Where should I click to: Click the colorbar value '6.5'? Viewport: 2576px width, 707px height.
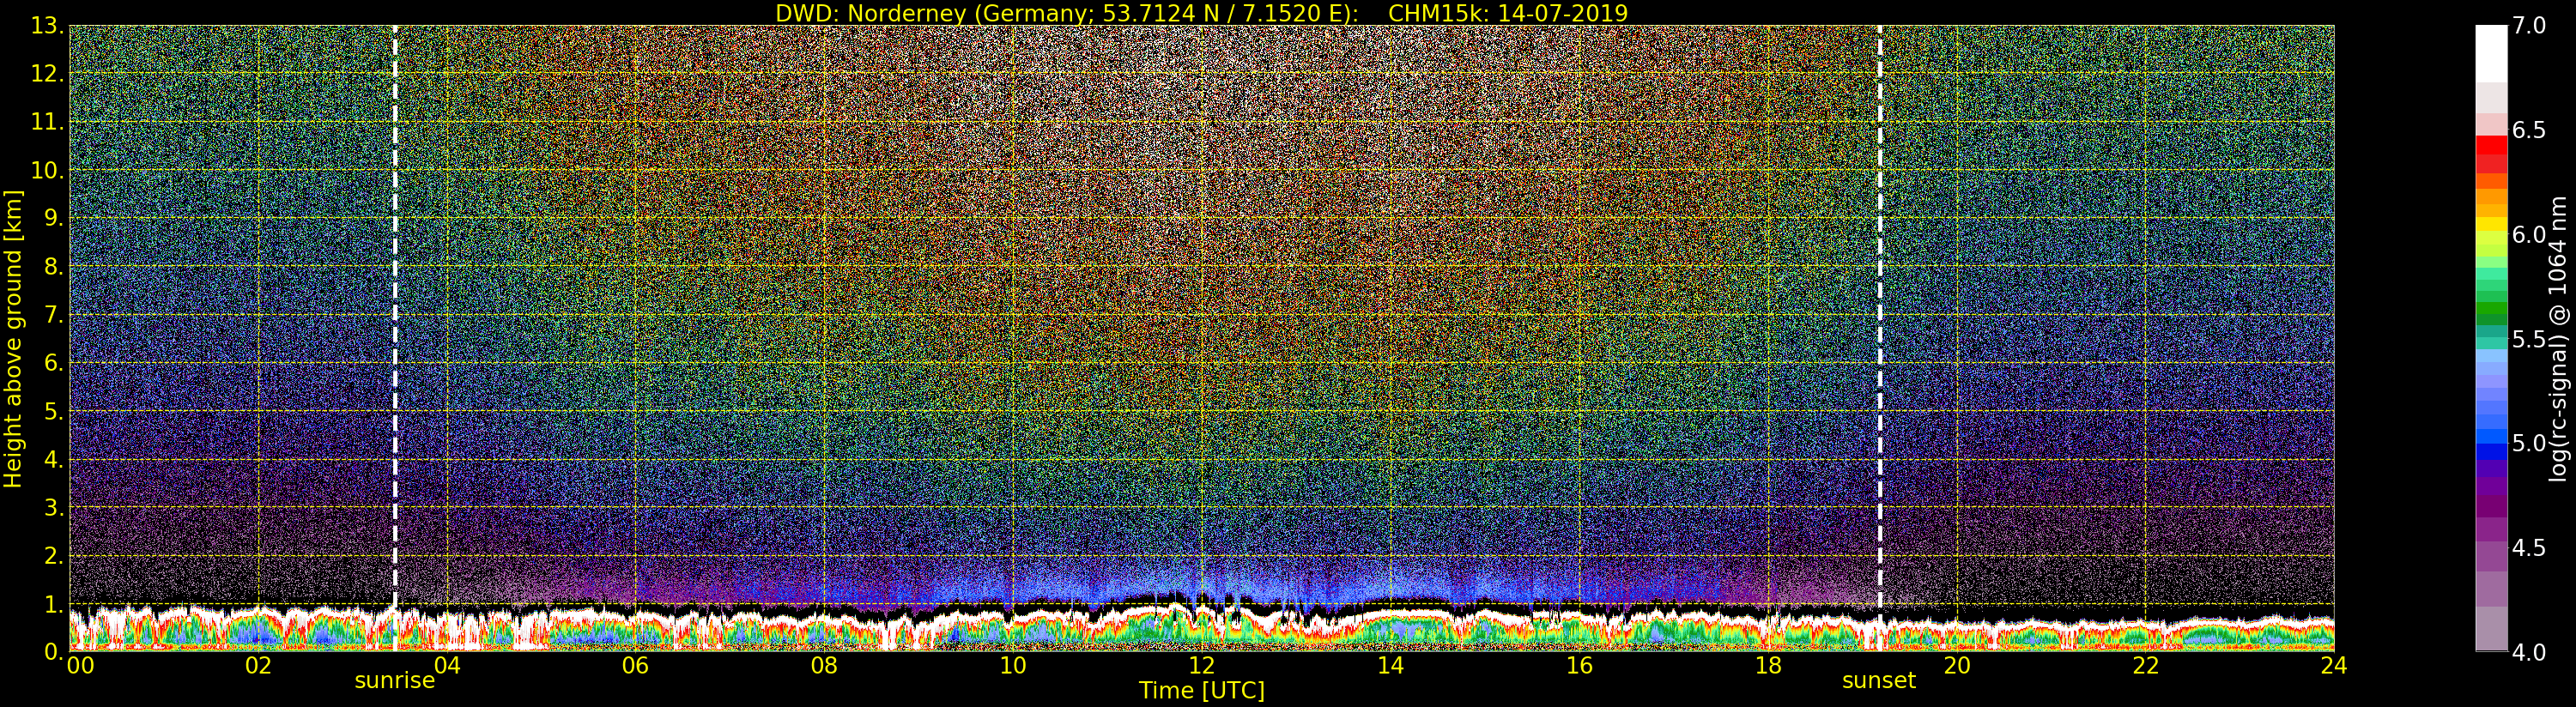pyautogui.click(x=2529, y=130)
